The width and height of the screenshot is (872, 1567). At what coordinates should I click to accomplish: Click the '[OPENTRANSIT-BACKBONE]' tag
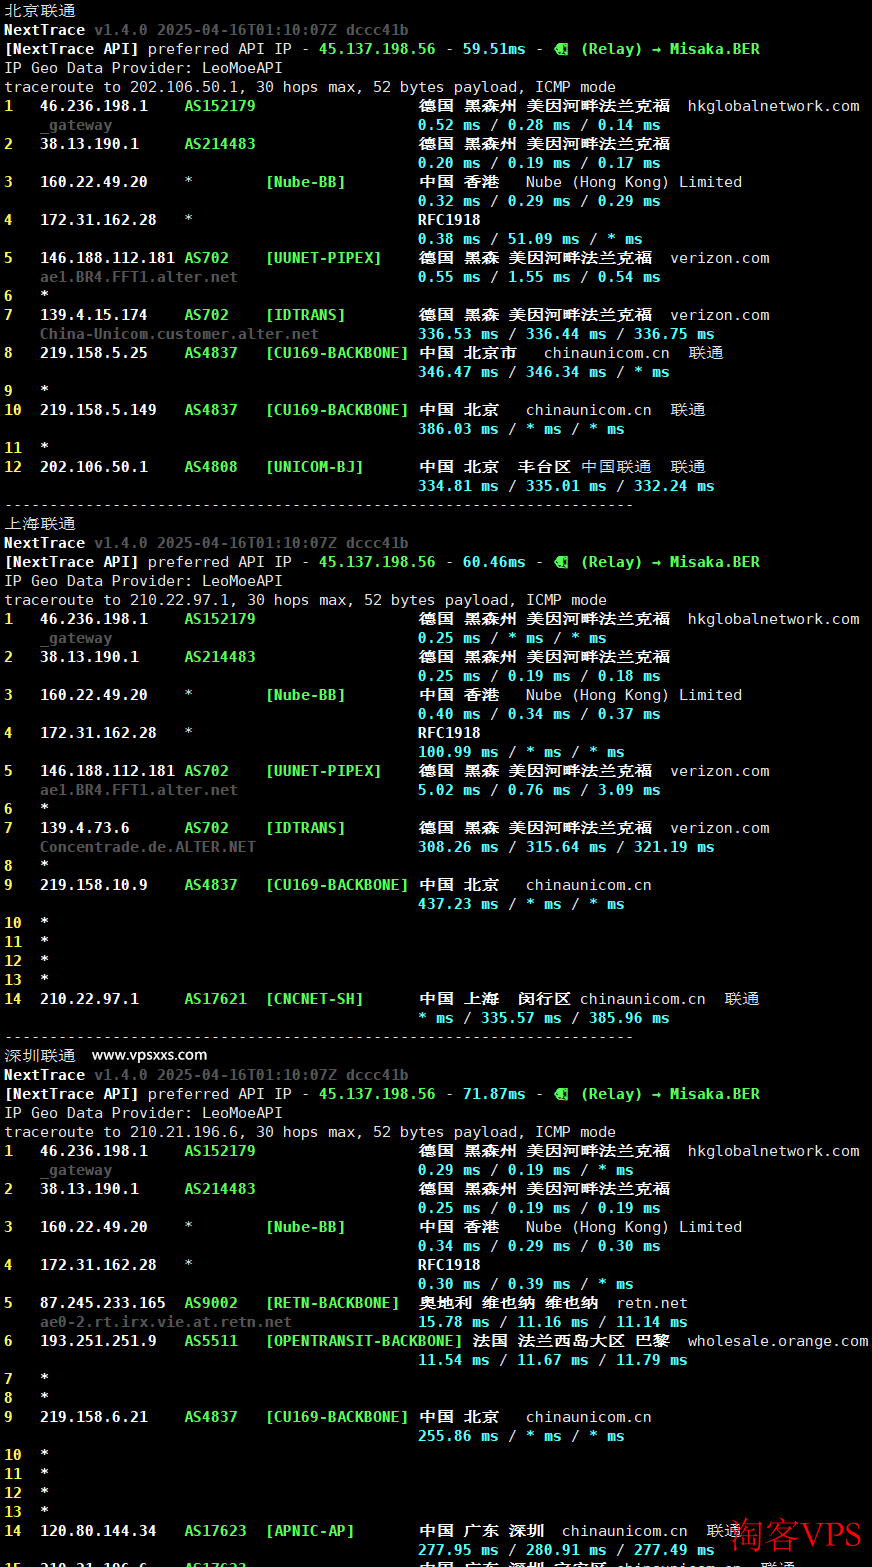click(364, 1341)
